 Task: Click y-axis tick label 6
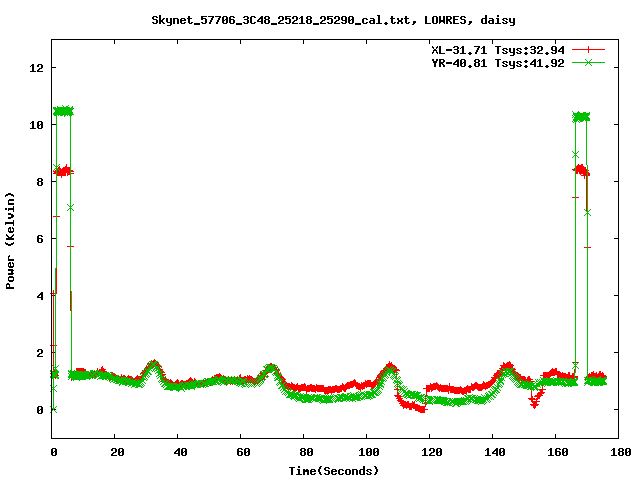(40, 239)
